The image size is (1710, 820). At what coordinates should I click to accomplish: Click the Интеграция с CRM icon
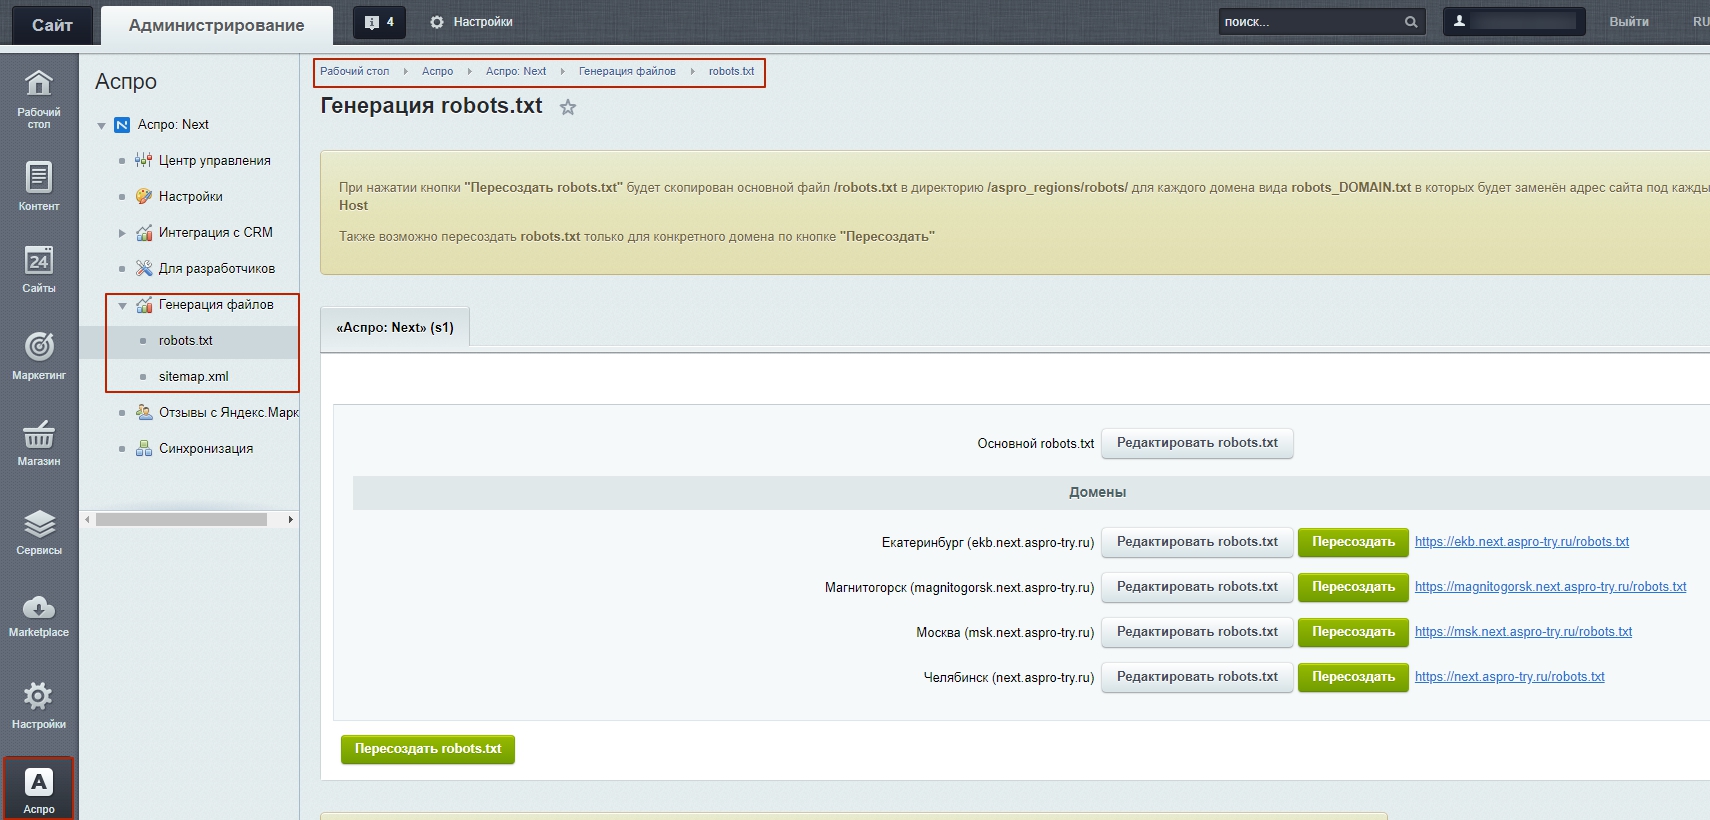144,233
